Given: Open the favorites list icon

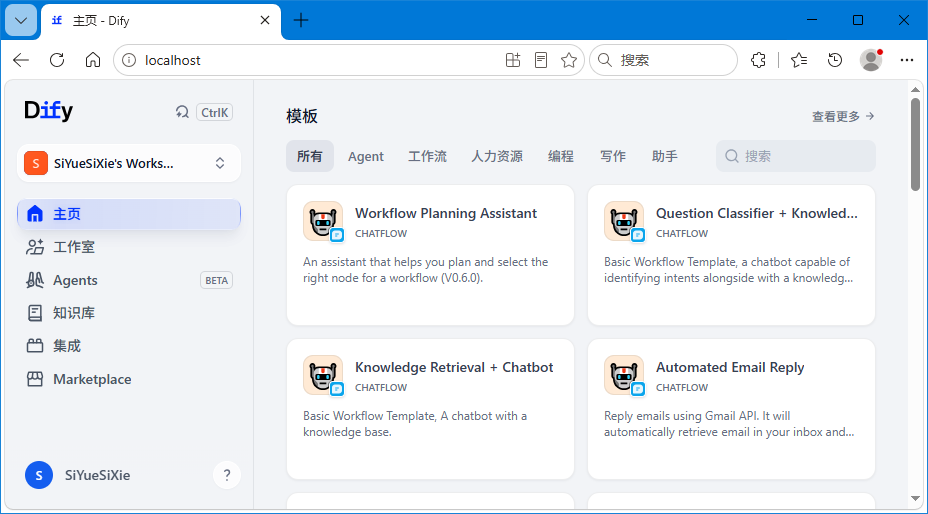Looking at the screenshot, I should pos(799,60).
